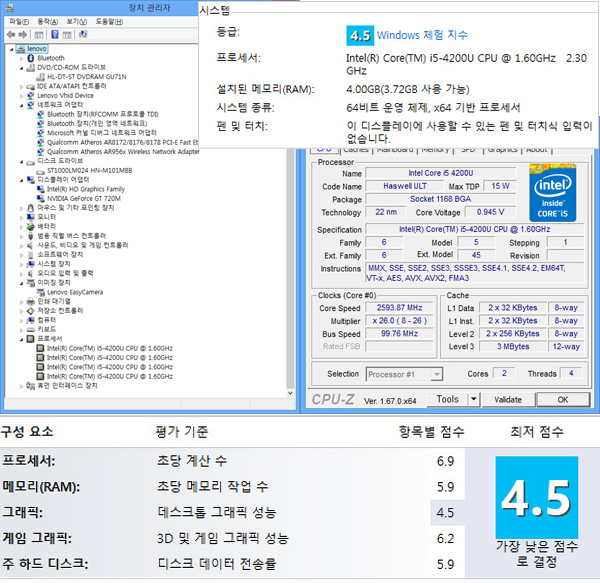Click the 사운드, 비디오 및 게임 컨트롤러 speaker icon
This screenshot has width=600, height=583.
[31, 245]
